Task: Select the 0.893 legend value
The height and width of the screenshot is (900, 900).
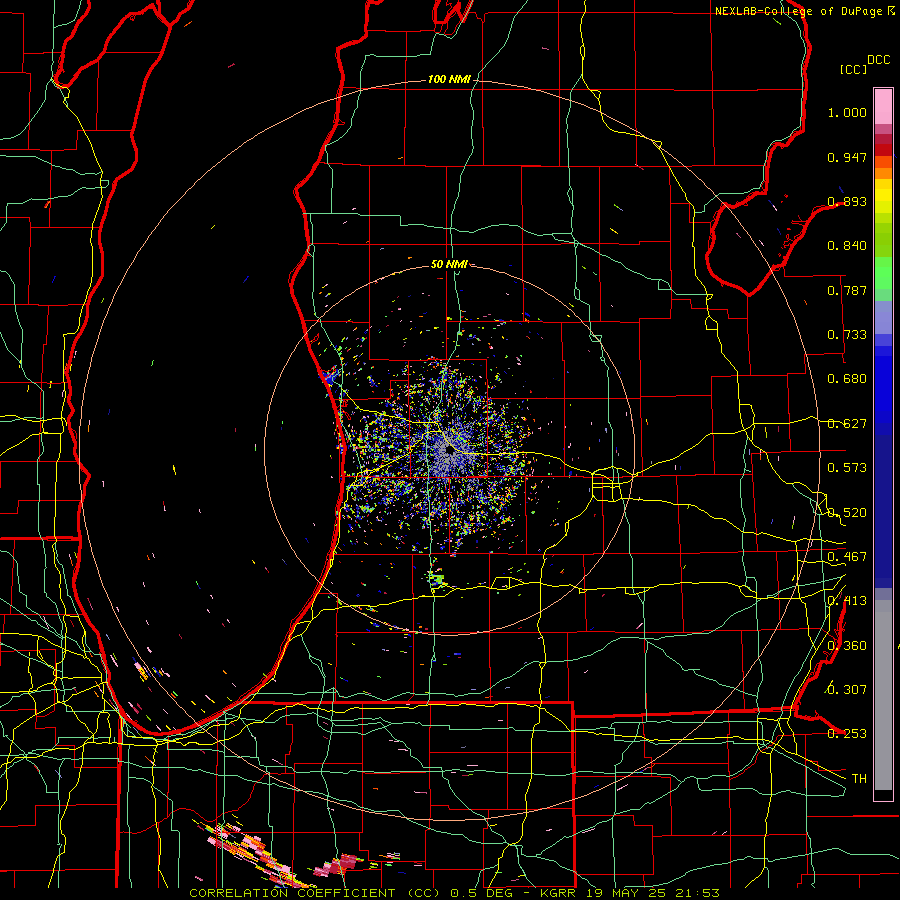Action: tap(847, 201)
